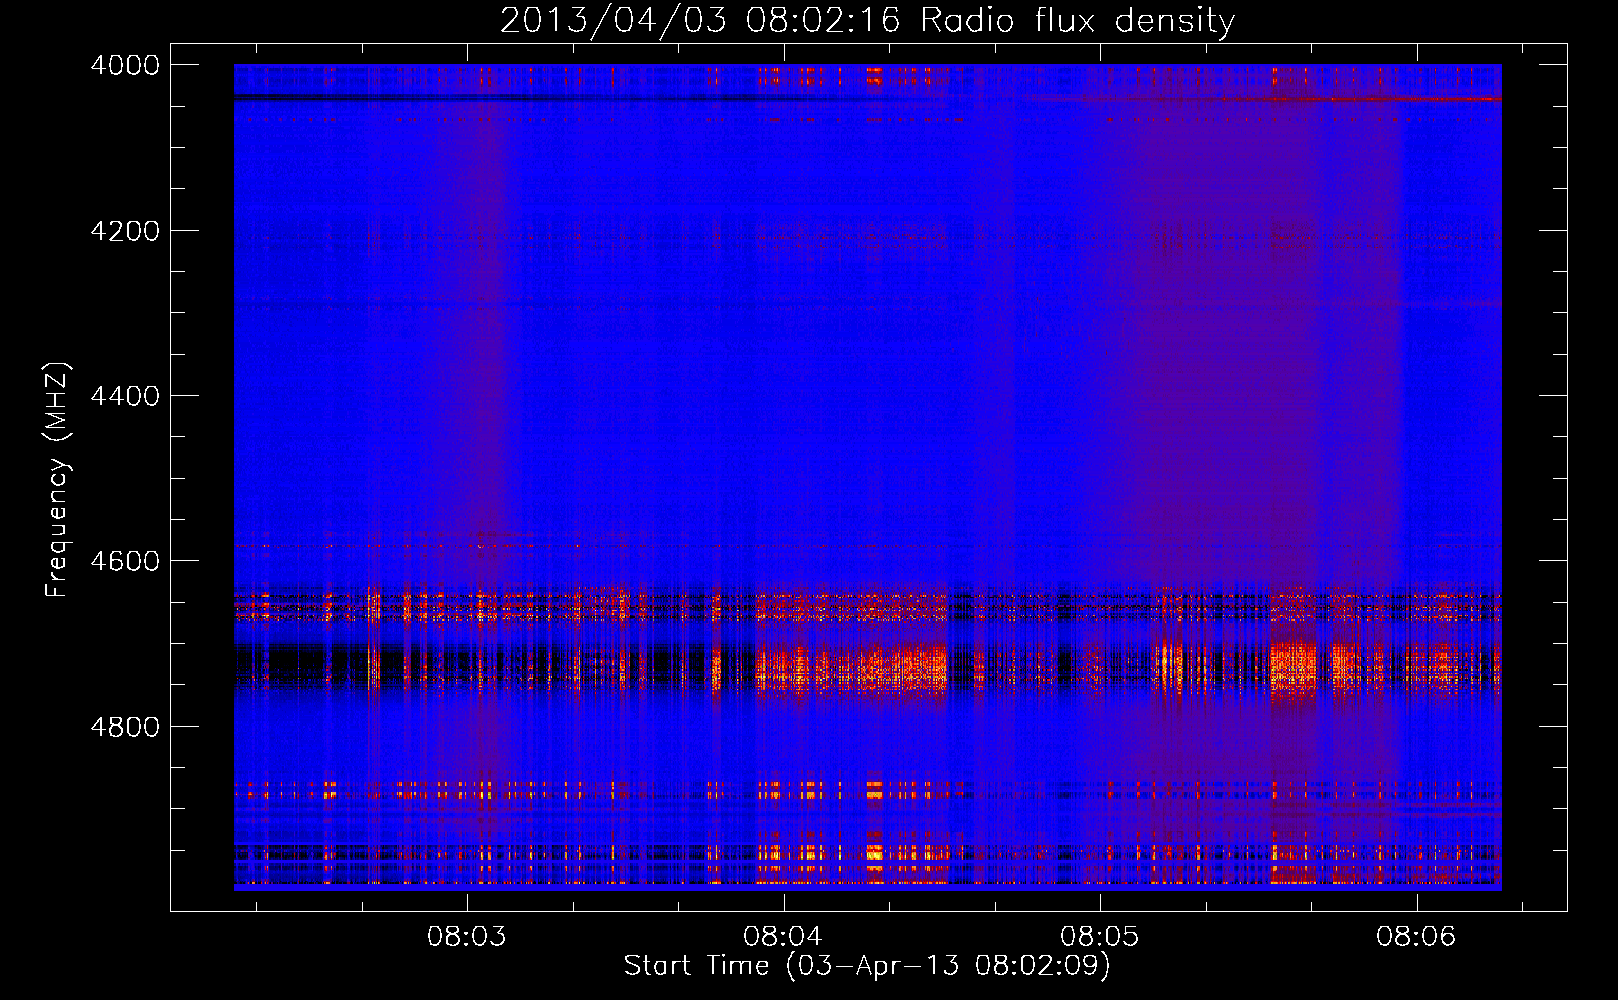1618x1000 pixels.
Task: Click the '4800' frequency axis label
Action: (x=125, y=726)
